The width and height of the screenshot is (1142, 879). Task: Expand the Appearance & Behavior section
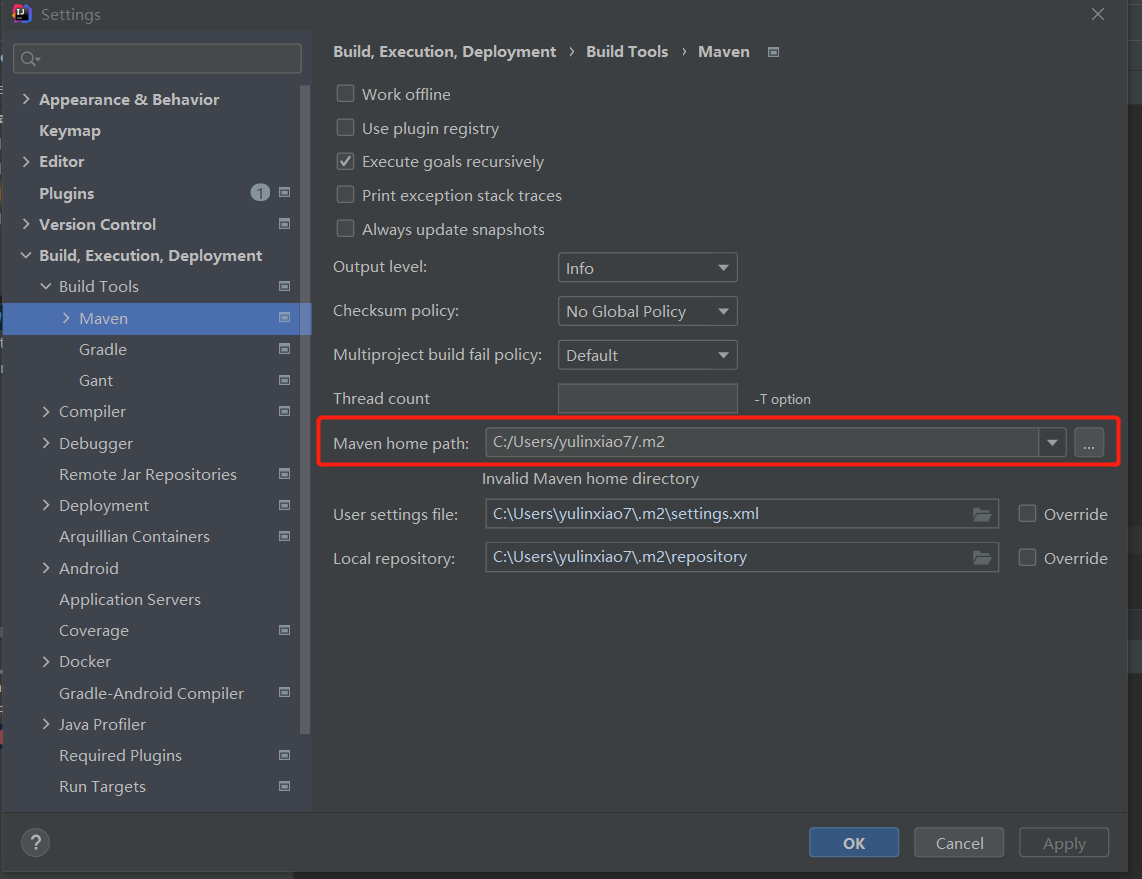[x=26, y=99]
